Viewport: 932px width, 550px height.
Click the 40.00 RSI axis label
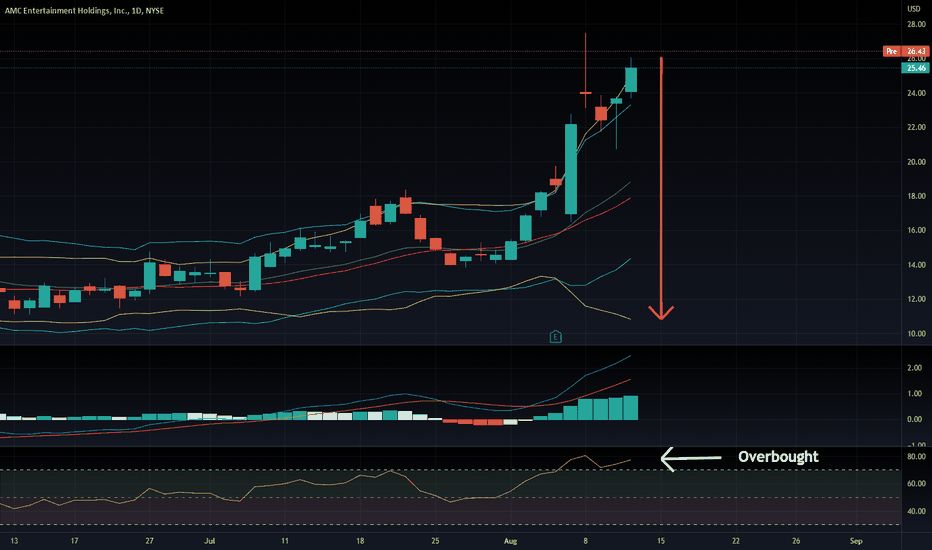tap(916, 511)
